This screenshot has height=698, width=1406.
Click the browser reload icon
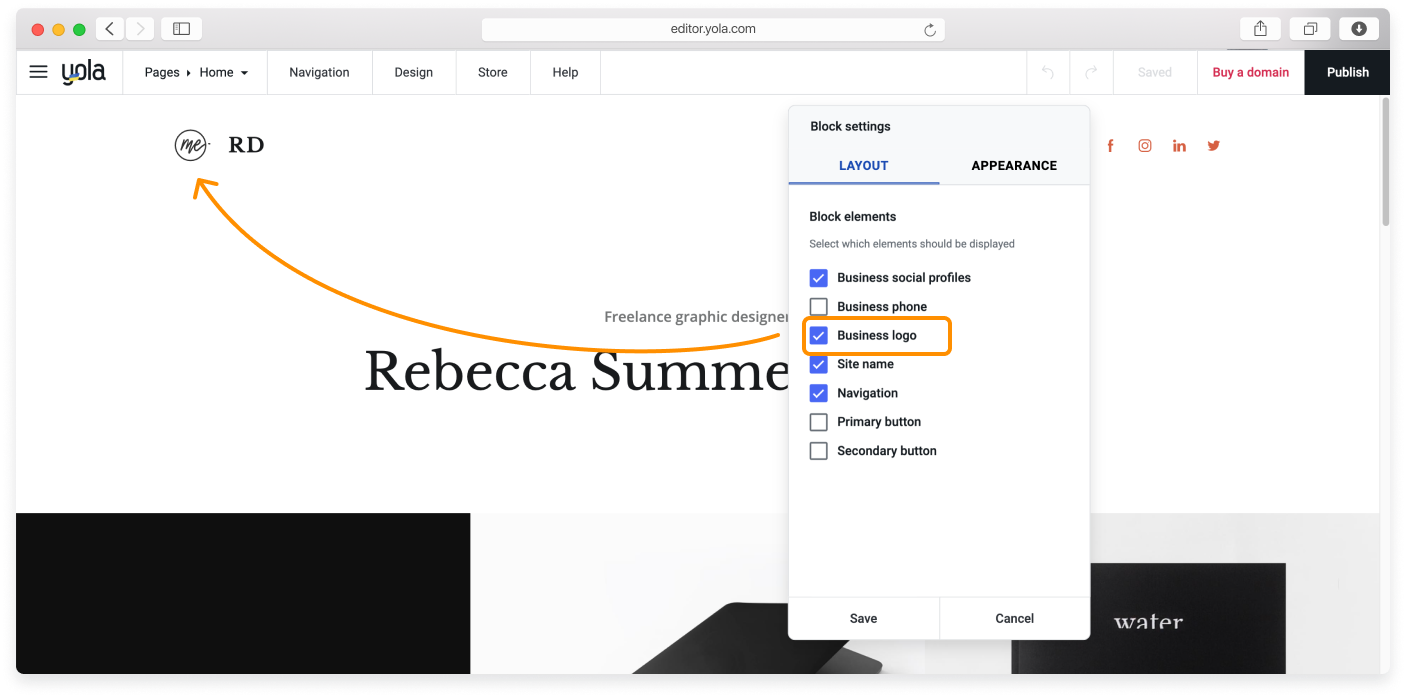click(x=930, y=30)
